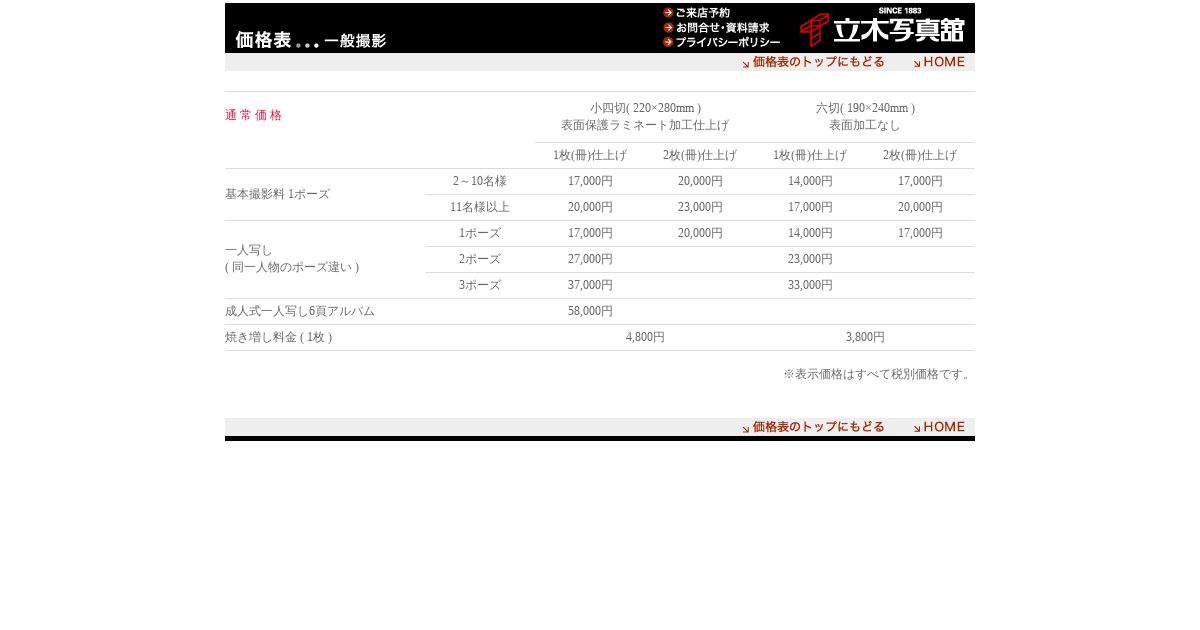
Task: Click the bottom 価格表のトップにもどる link
Action: coord(813,427)
